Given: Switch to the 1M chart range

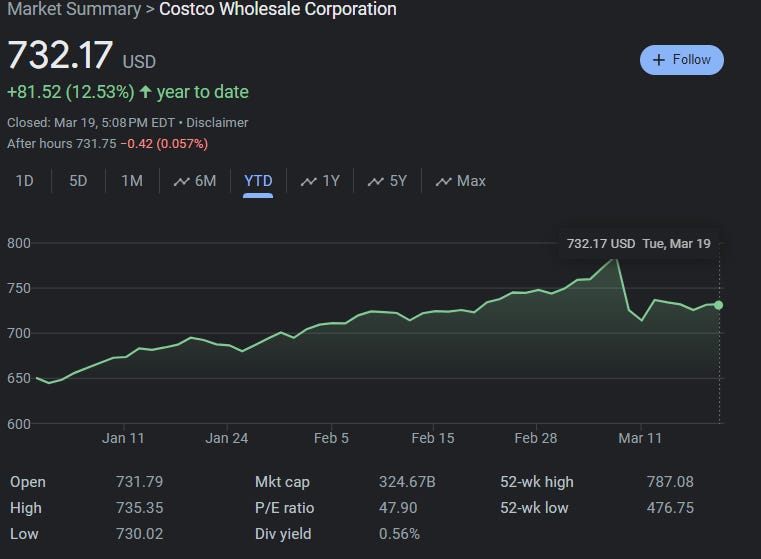Looking at the screenshot, I should pyautogui.click(x=132, y=181).
